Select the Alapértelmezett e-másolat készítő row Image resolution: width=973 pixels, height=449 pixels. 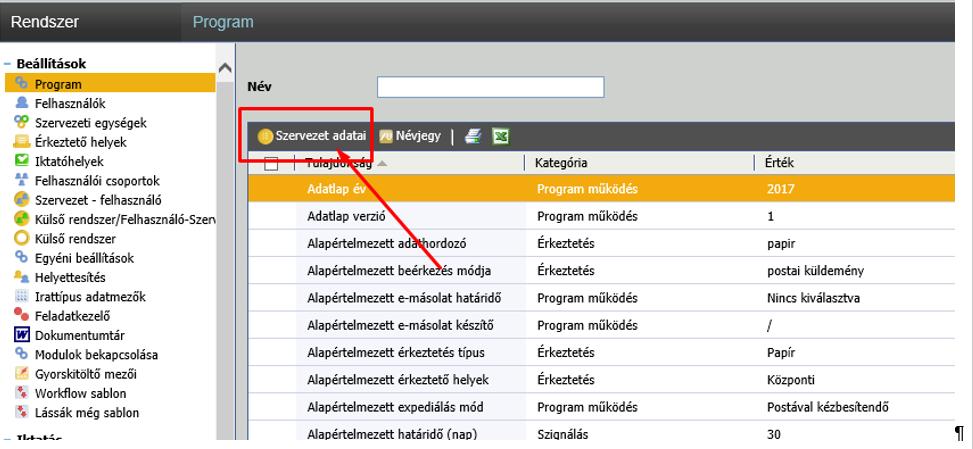[601, 325]
